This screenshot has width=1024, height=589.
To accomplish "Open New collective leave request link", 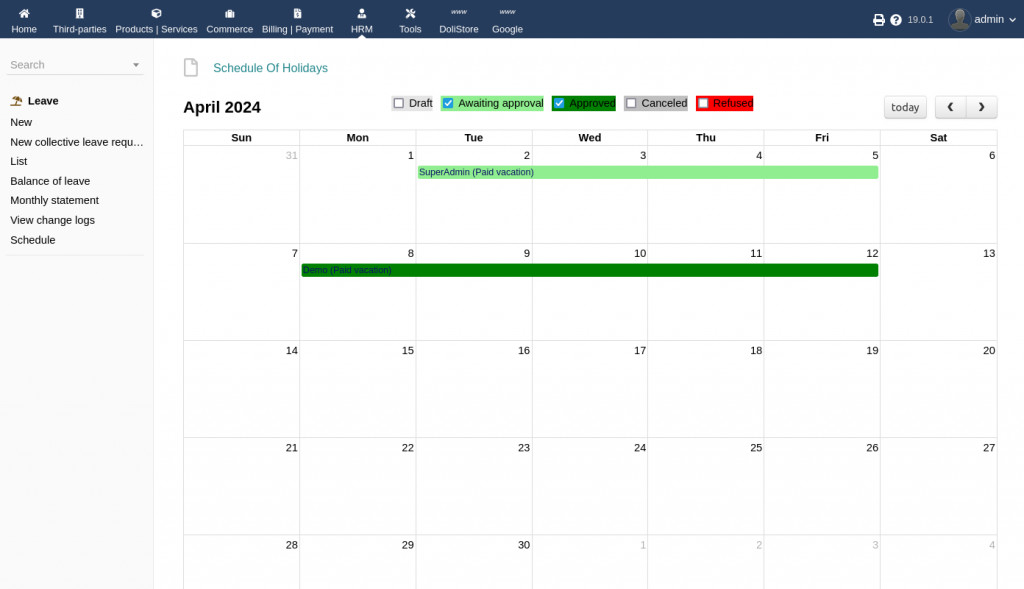I will pos(77,142).
